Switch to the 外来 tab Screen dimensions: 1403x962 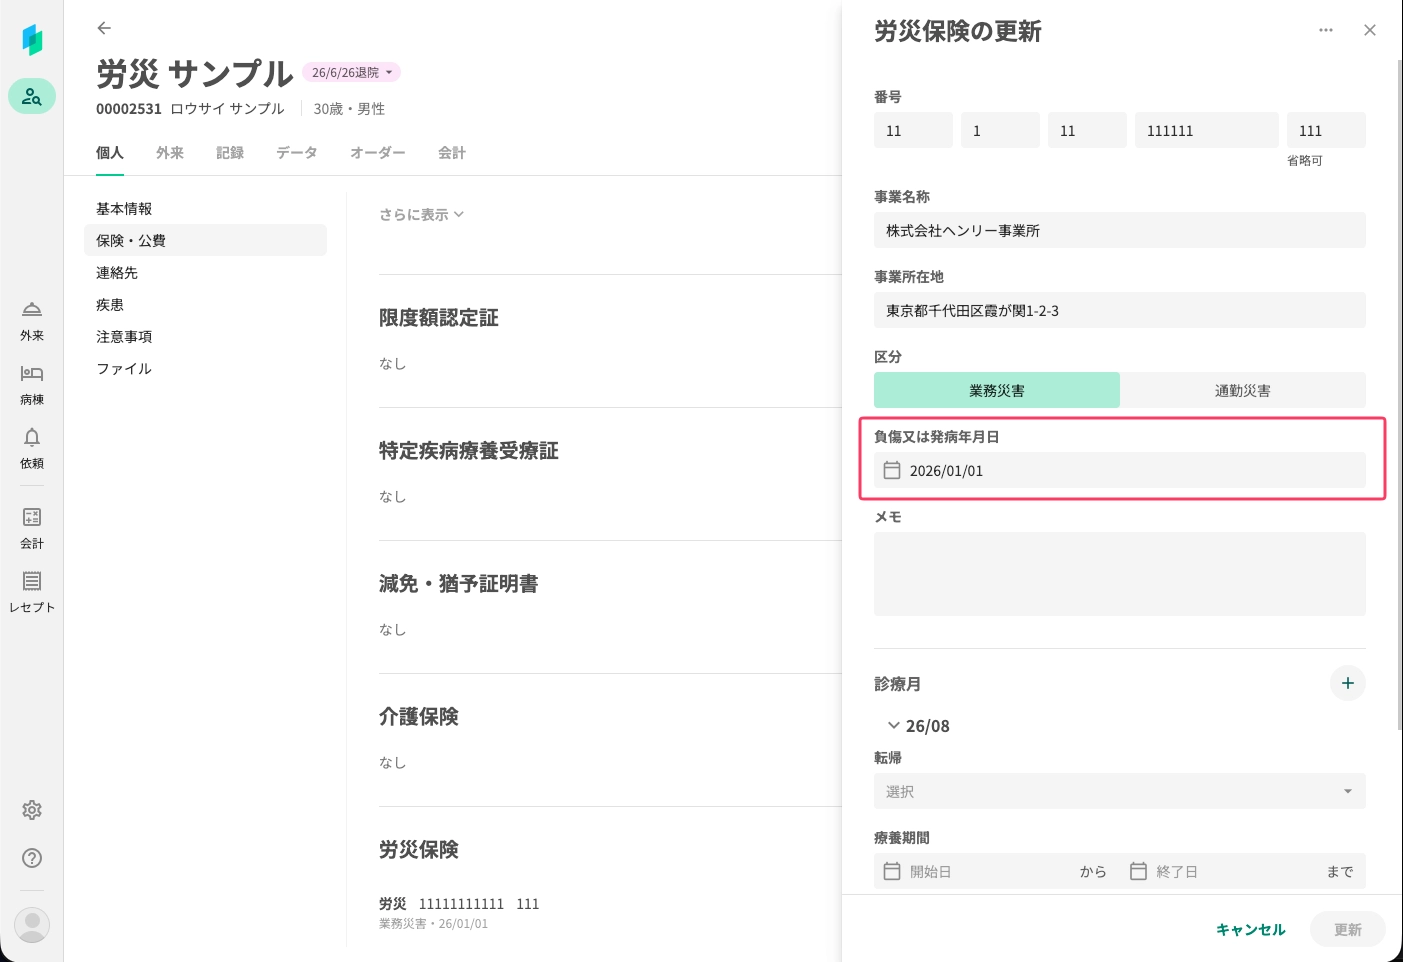[170, 153]
